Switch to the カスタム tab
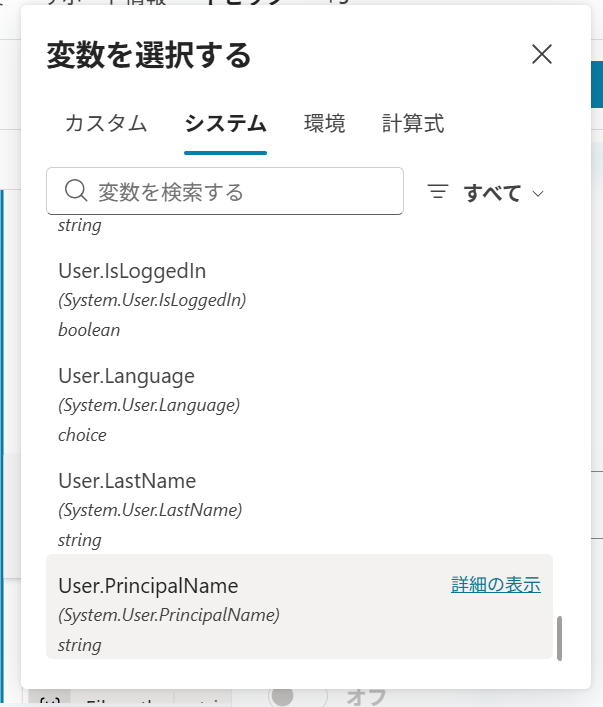The width and height of the screenshot is (603, 707). coord(106,124)
